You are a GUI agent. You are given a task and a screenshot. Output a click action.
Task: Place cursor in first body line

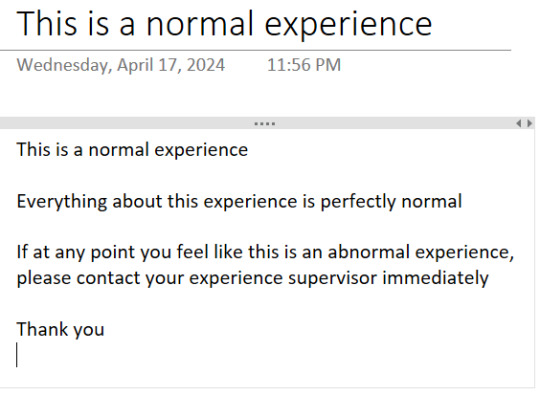point(132,150)
